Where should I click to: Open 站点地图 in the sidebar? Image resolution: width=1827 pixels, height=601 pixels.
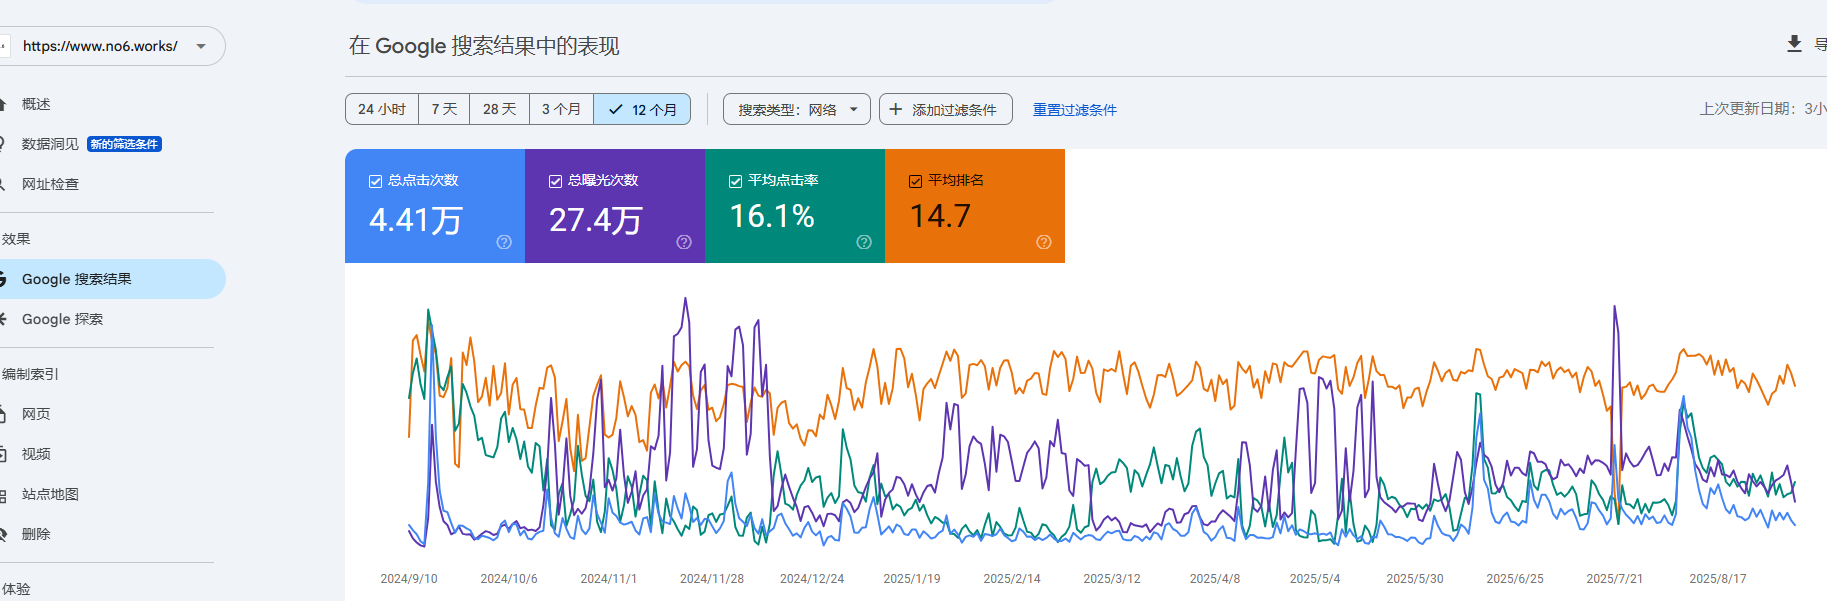pyautogui.click(x=50, y=494)
